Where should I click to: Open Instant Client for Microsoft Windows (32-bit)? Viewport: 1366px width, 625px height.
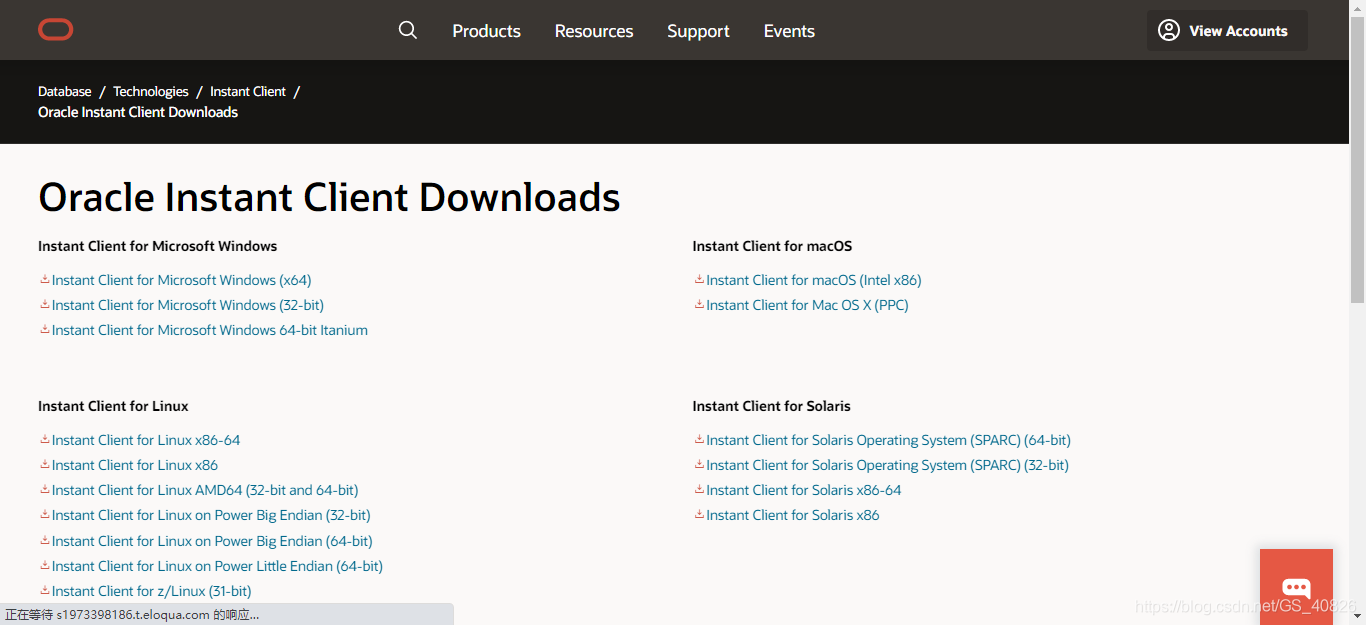(187, 305)
